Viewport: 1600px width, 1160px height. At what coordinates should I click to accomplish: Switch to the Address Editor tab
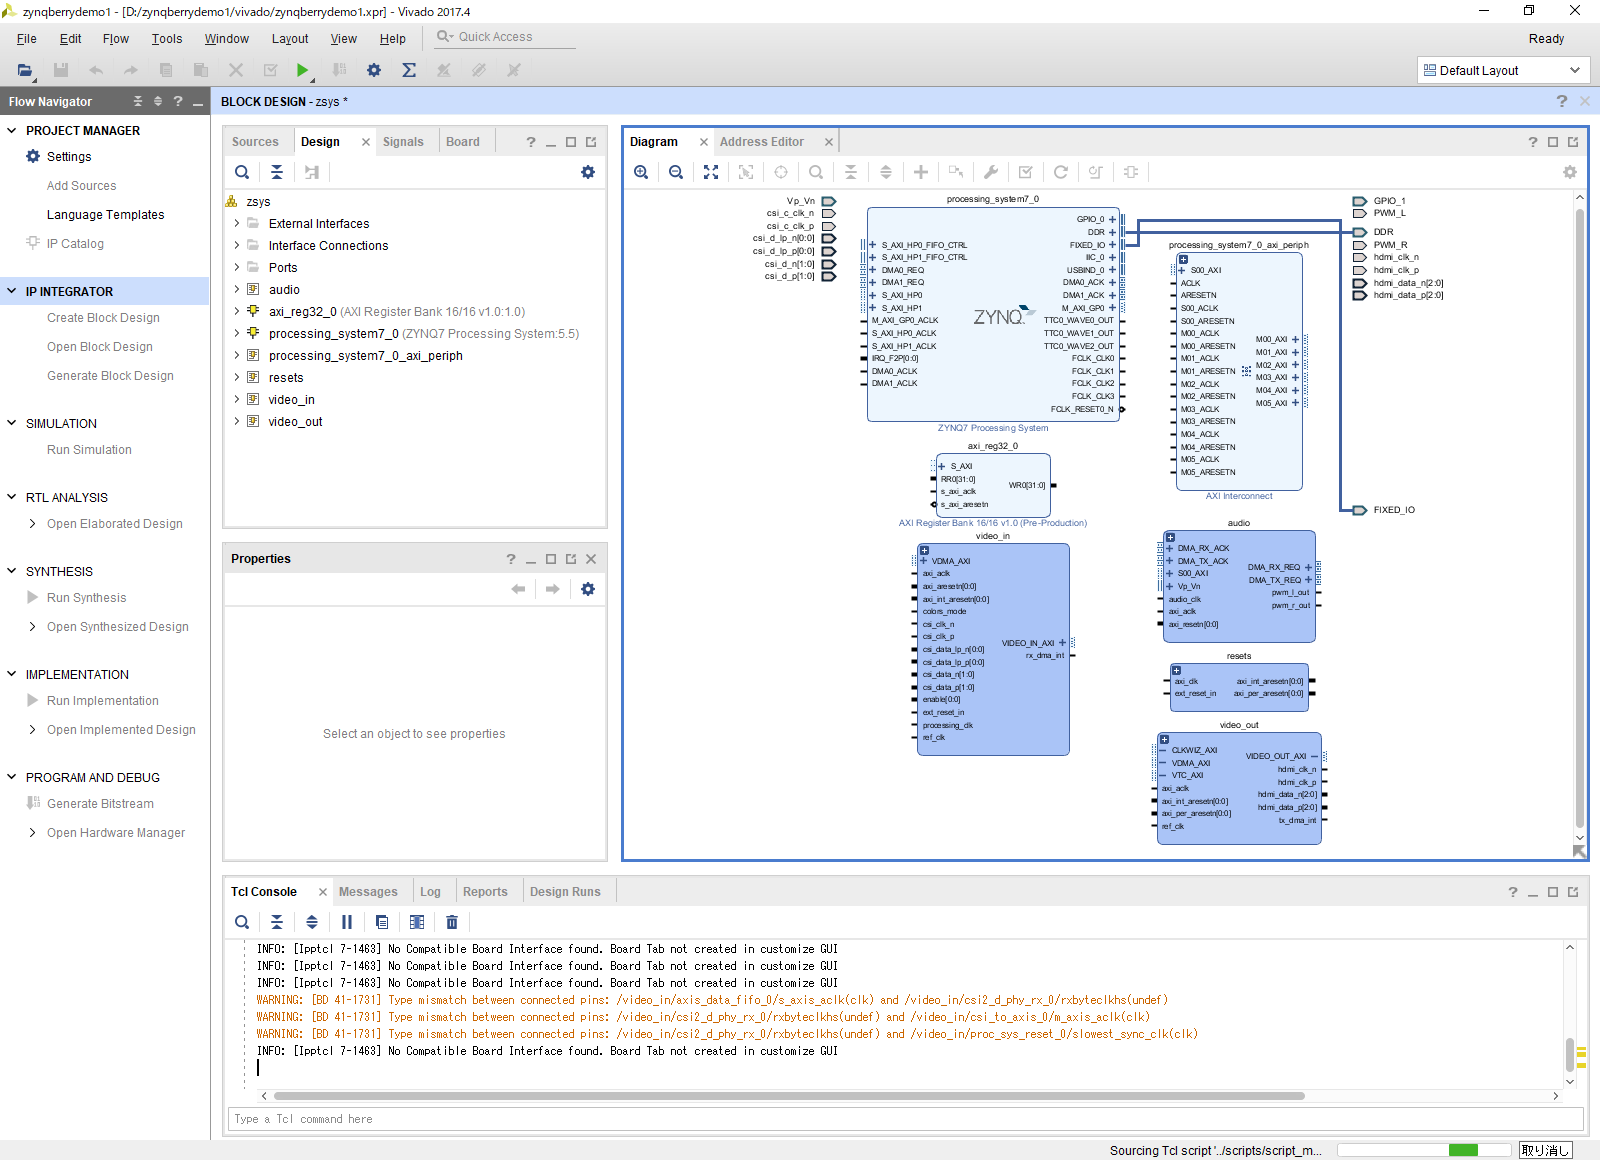761,142
